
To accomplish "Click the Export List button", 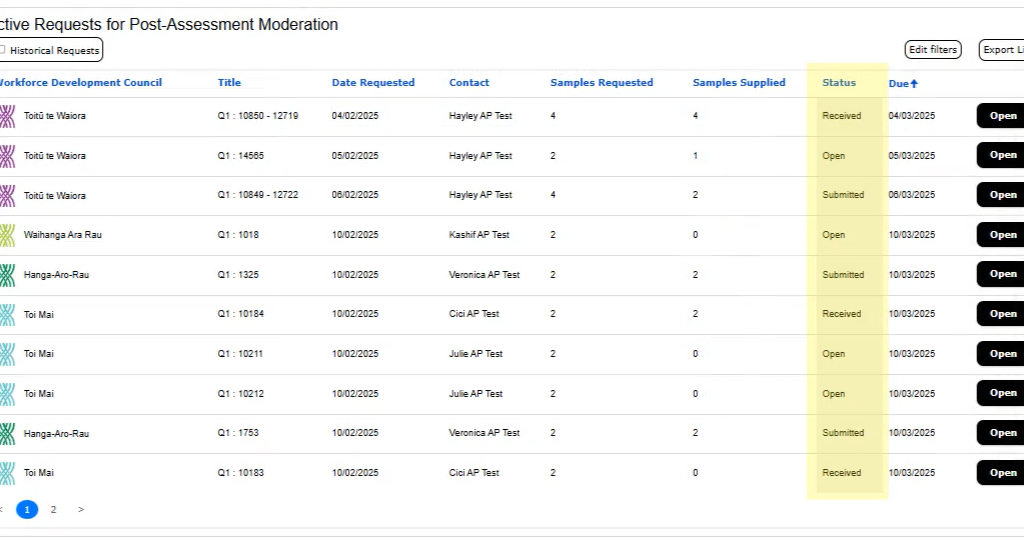I will (x=1002, y=50).
